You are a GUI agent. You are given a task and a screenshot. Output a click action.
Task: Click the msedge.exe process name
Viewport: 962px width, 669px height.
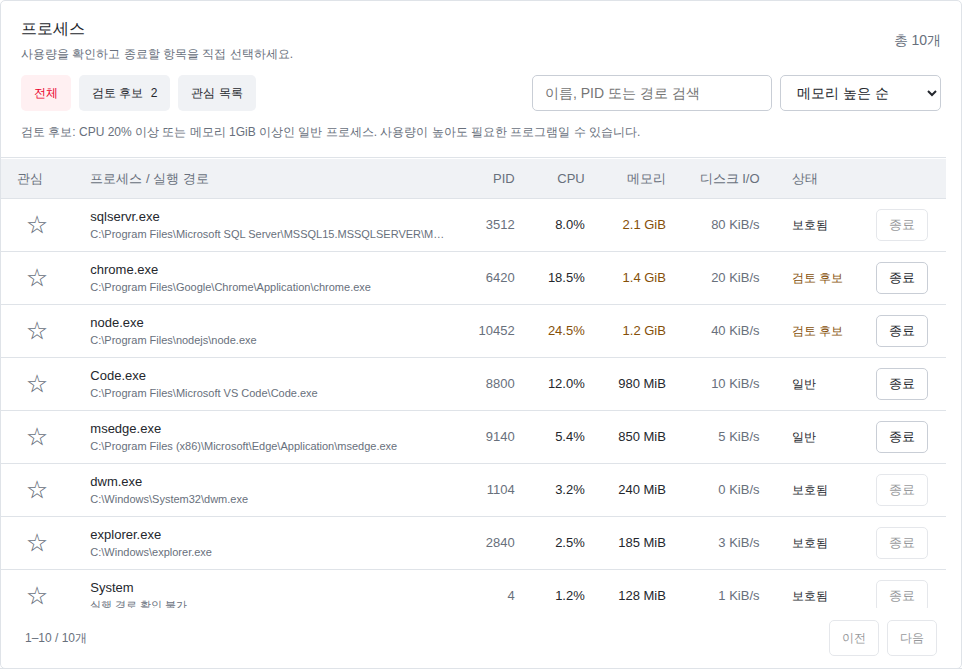[x=125, y=428]
